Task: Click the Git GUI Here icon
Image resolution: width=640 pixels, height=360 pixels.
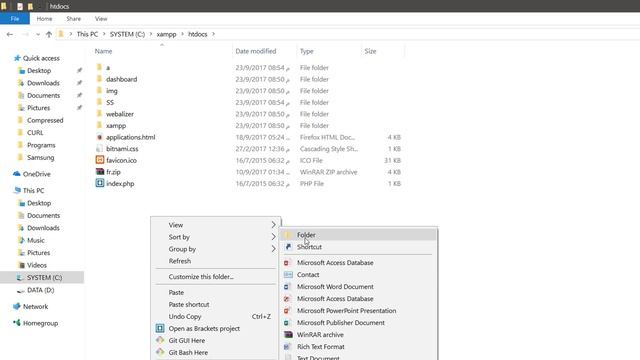Action: pyautogui.click(x=160, y=340)
